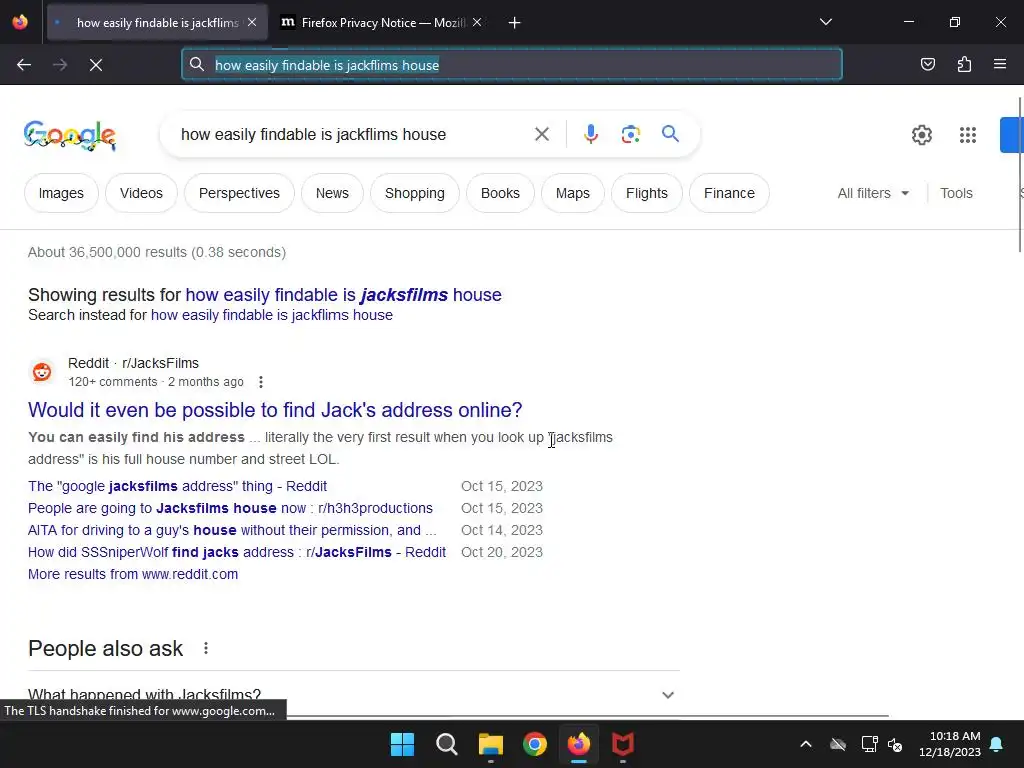
Task: Open 'People are going to Jacksfilms house' link
Action: point(230,508)
